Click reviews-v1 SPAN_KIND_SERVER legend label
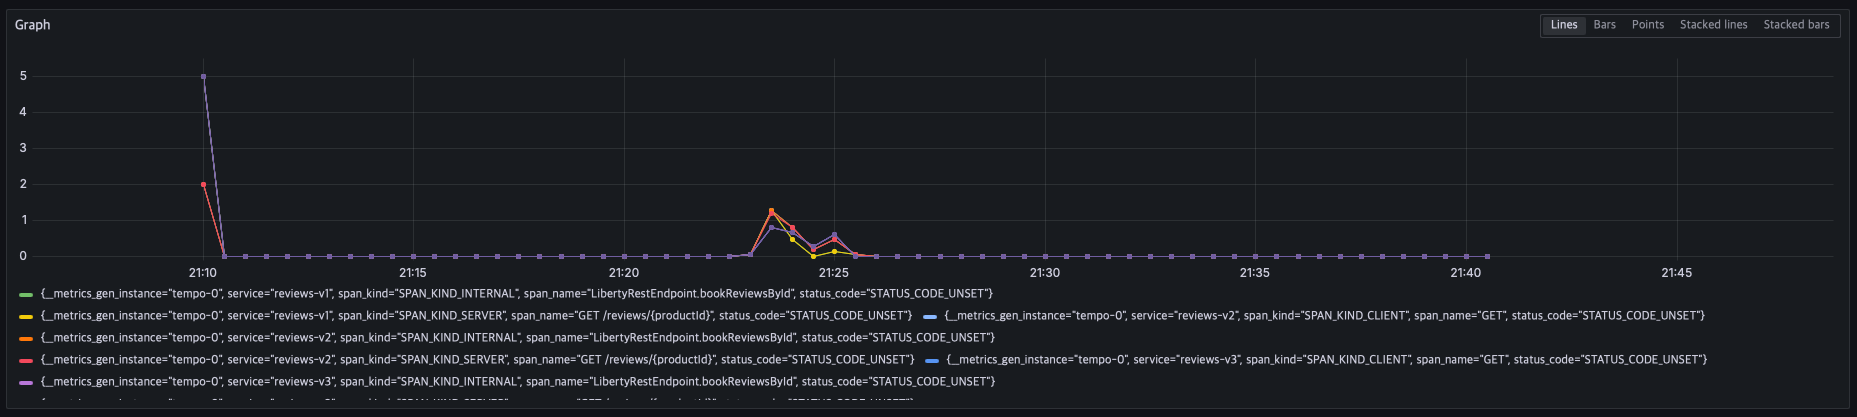 (x=476, y=316)
